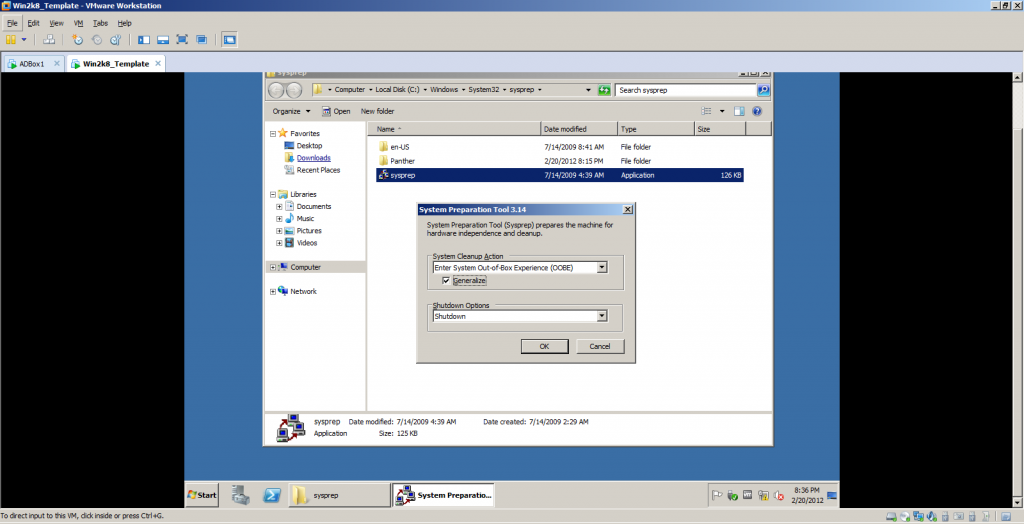Click the console view toolbar icon
This screenshot has height=524, width=1024.
point(229,40)
